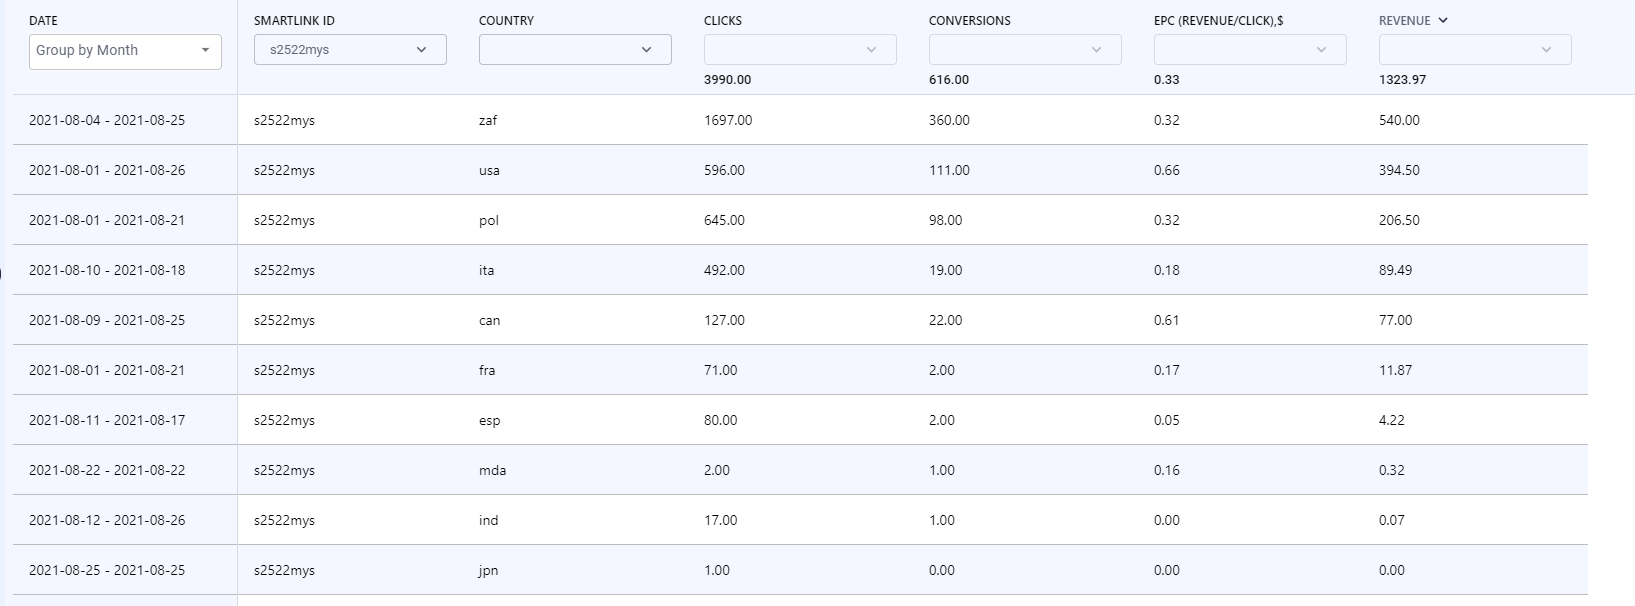Click the EPC (REVENUE/CLICK),$ header
The height and width of the screenshot is (606, 1635).
coord(1218,20)
